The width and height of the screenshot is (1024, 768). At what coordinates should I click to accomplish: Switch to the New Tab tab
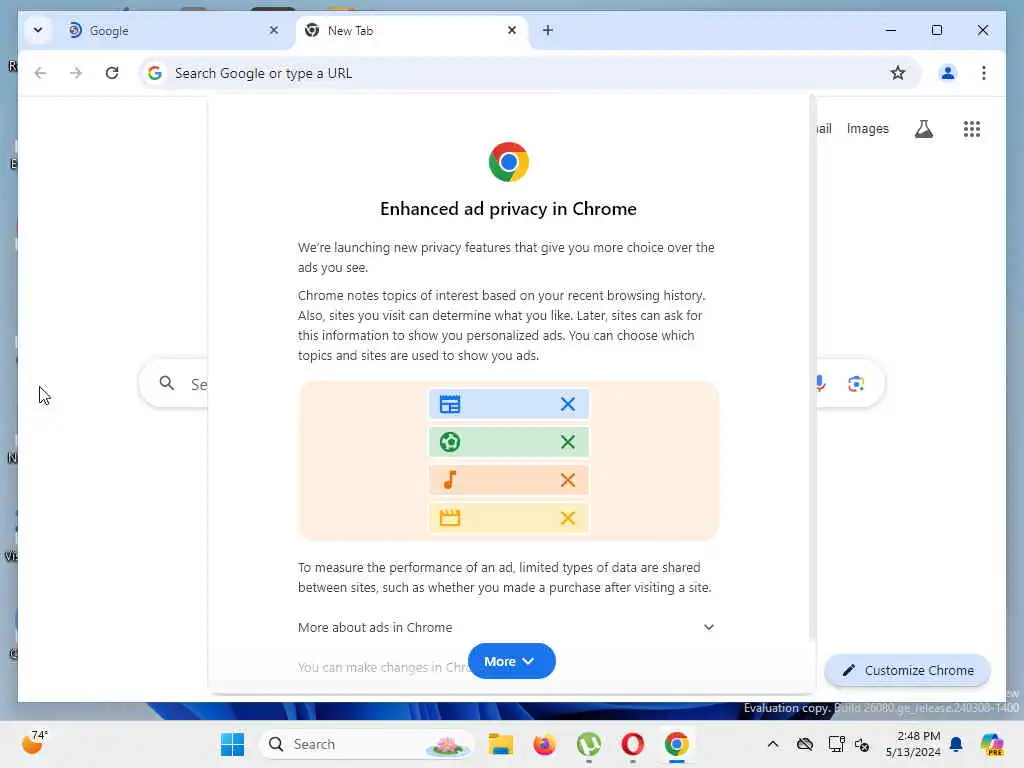click(412, 31)
